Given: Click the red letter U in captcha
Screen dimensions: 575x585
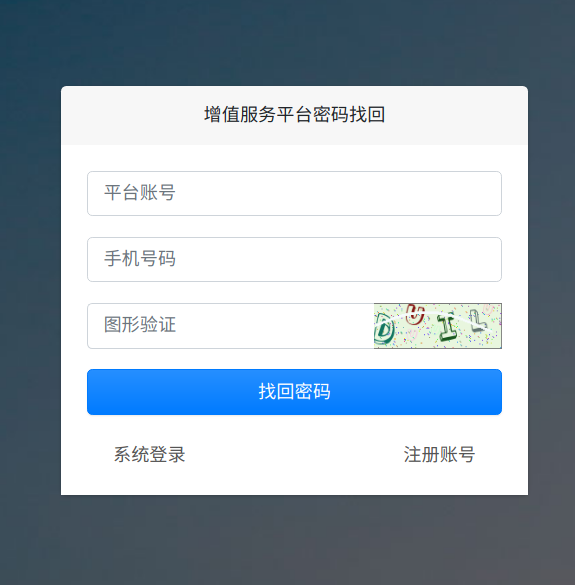Looking at the screenshot, I should [x=415, y=314].
